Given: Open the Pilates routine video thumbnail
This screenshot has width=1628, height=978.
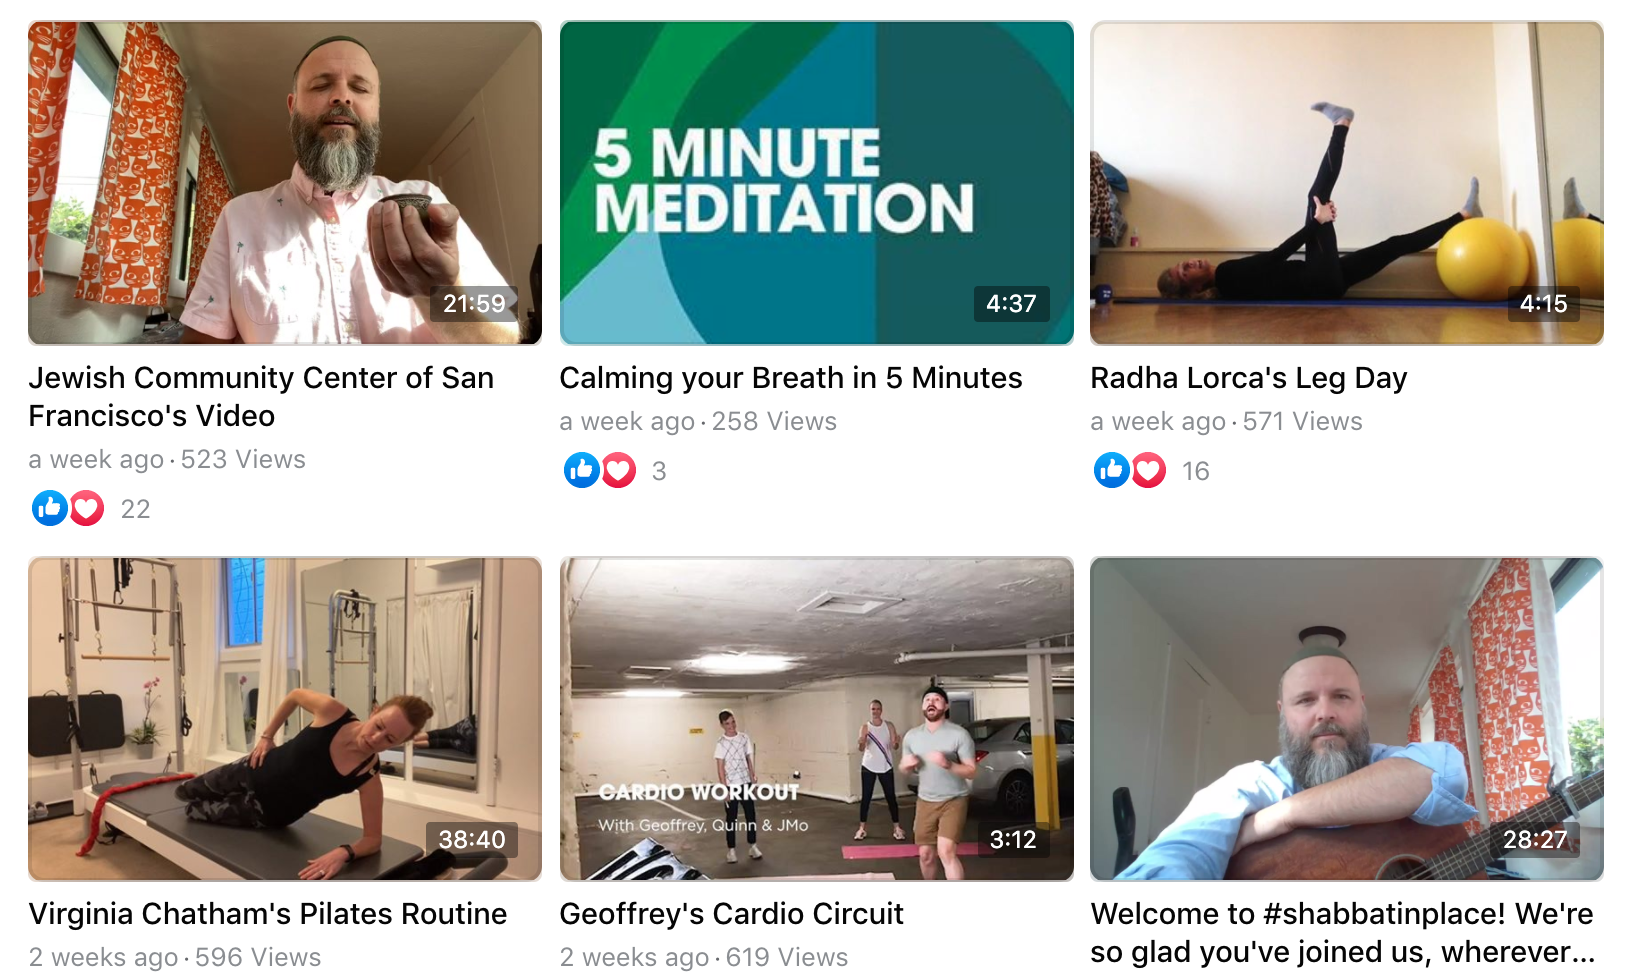Looking at the screenshot, I should point(285,719).
